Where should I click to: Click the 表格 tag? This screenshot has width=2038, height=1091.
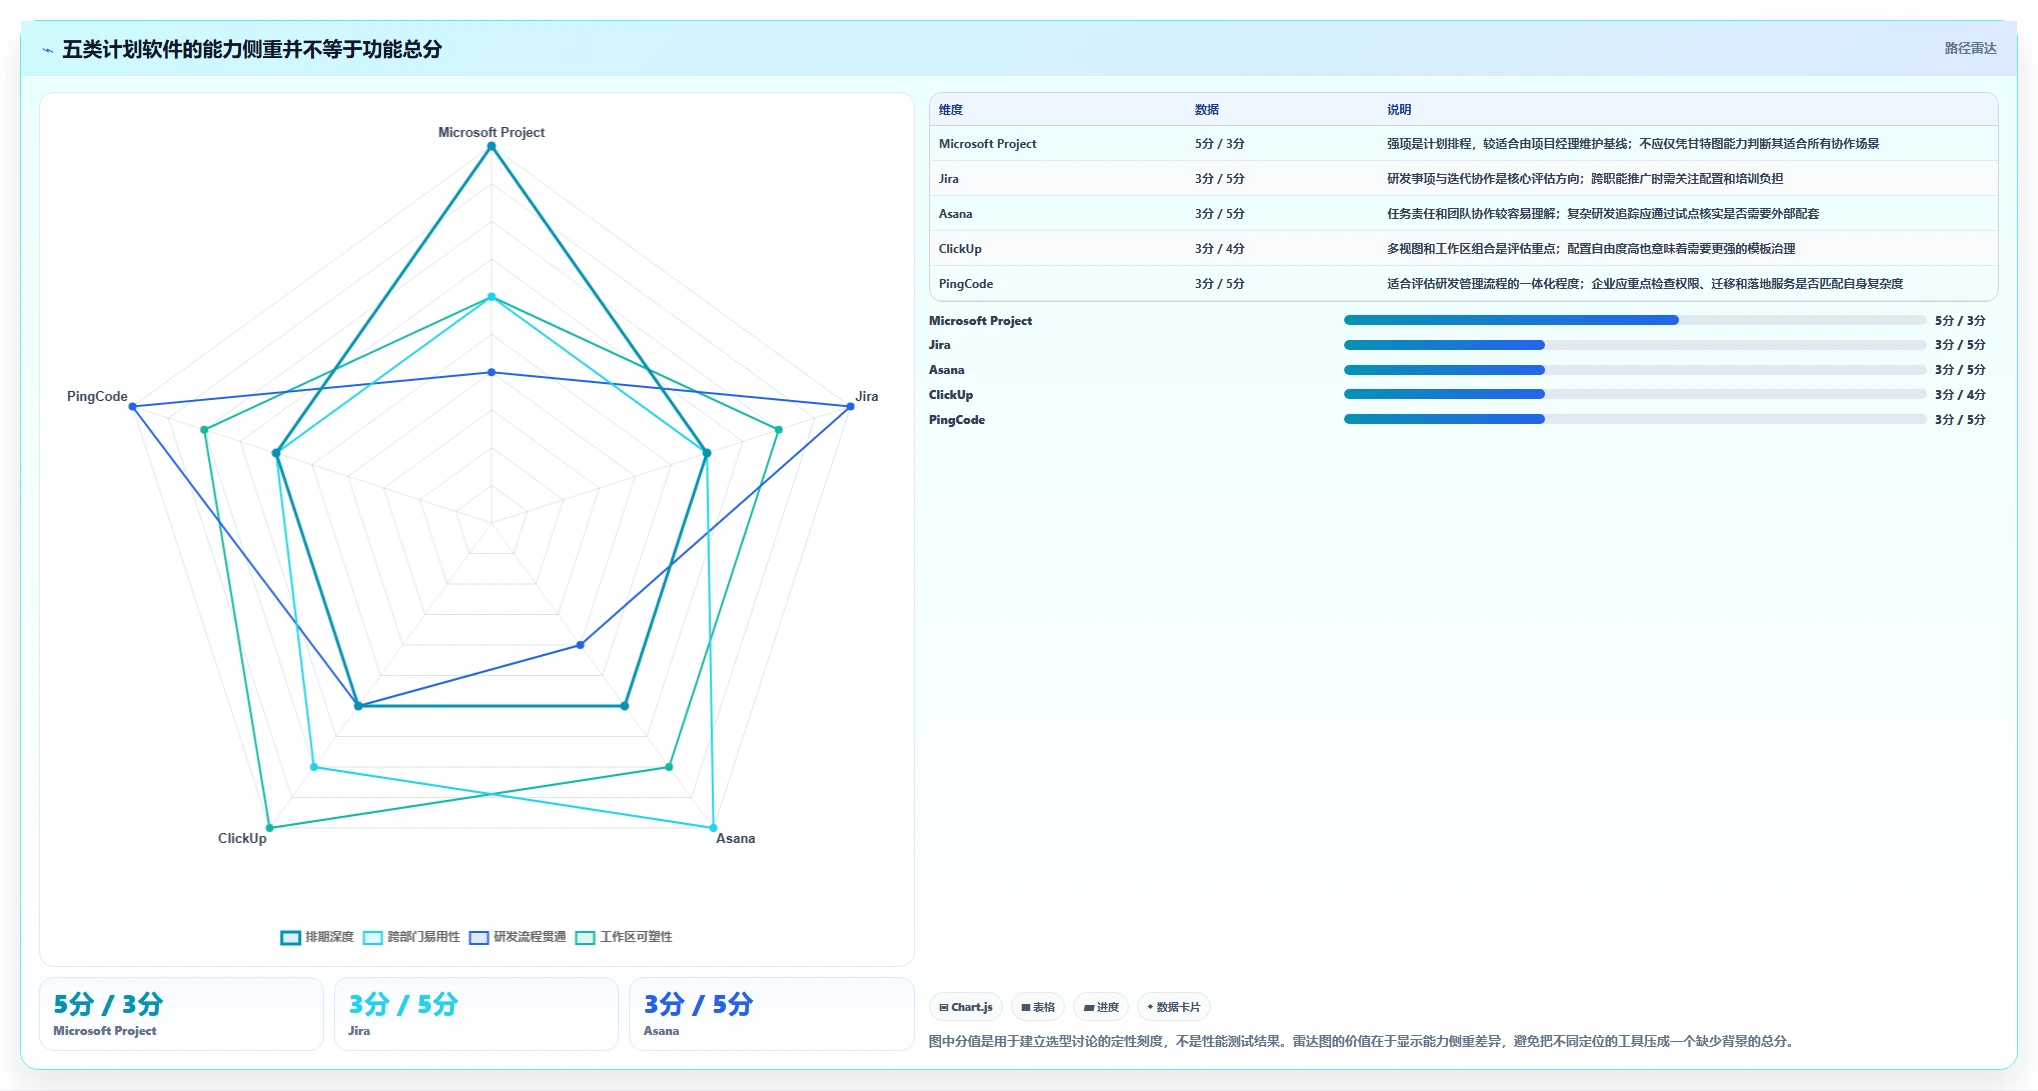tap(1038, 1007)
